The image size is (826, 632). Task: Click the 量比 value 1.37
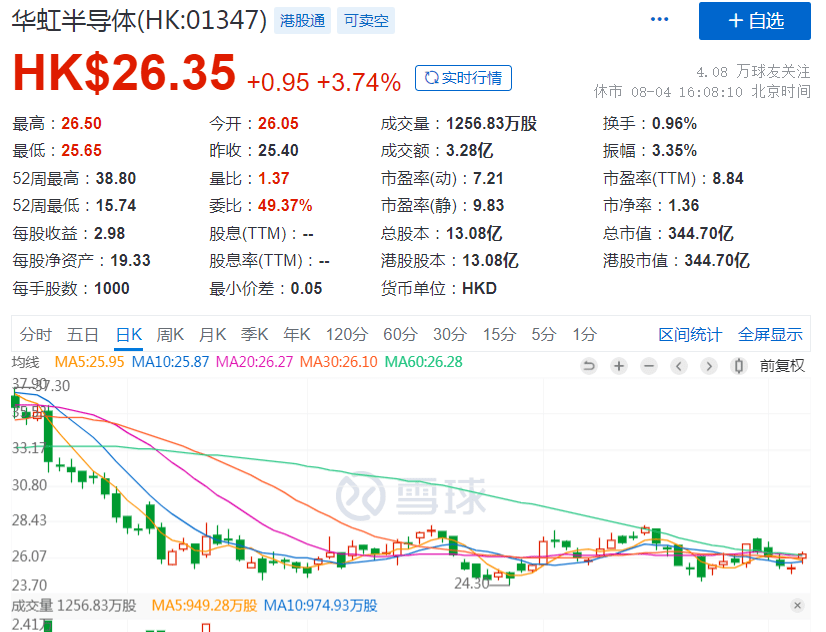coord(273,179)
